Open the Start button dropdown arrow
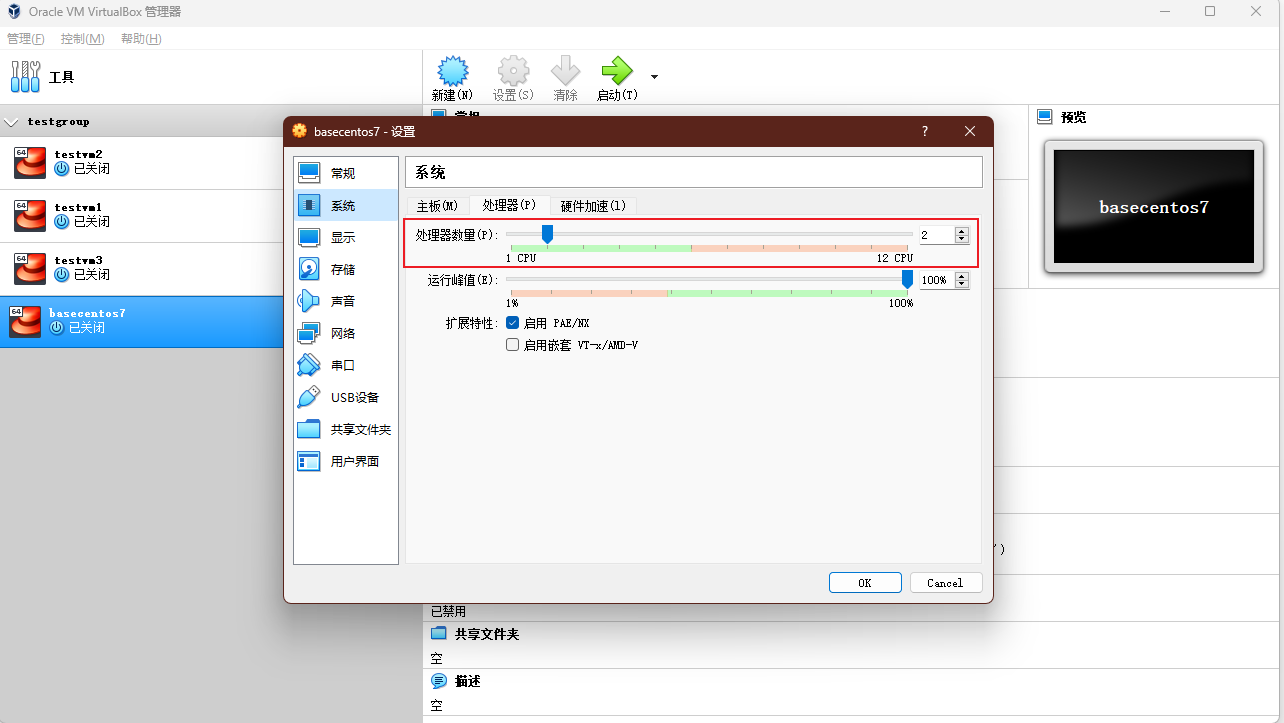Screen dimensions: 1284x723 coord(654,76)
